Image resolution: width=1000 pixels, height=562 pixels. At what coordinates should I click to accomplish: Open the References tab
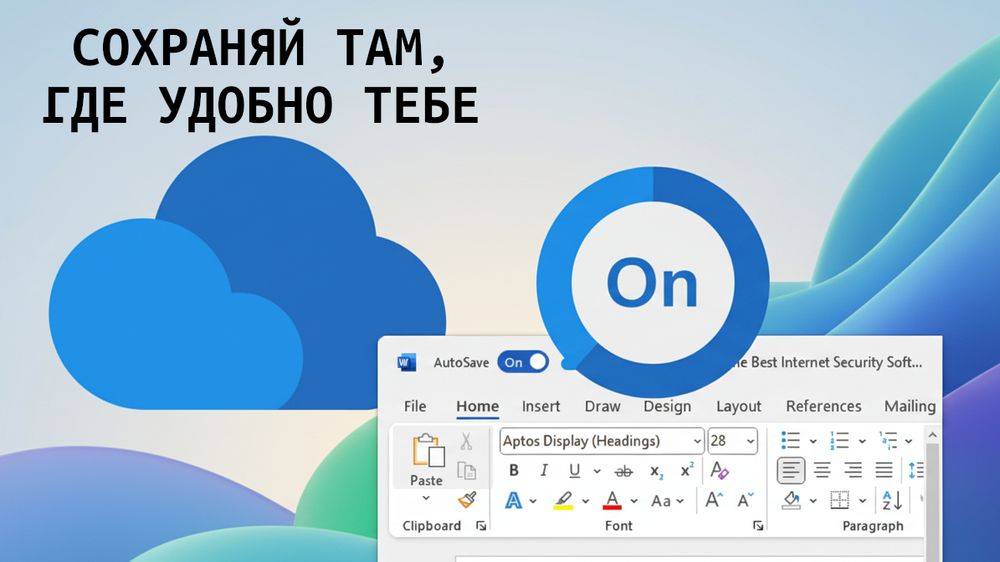click(x=823, y=406)
